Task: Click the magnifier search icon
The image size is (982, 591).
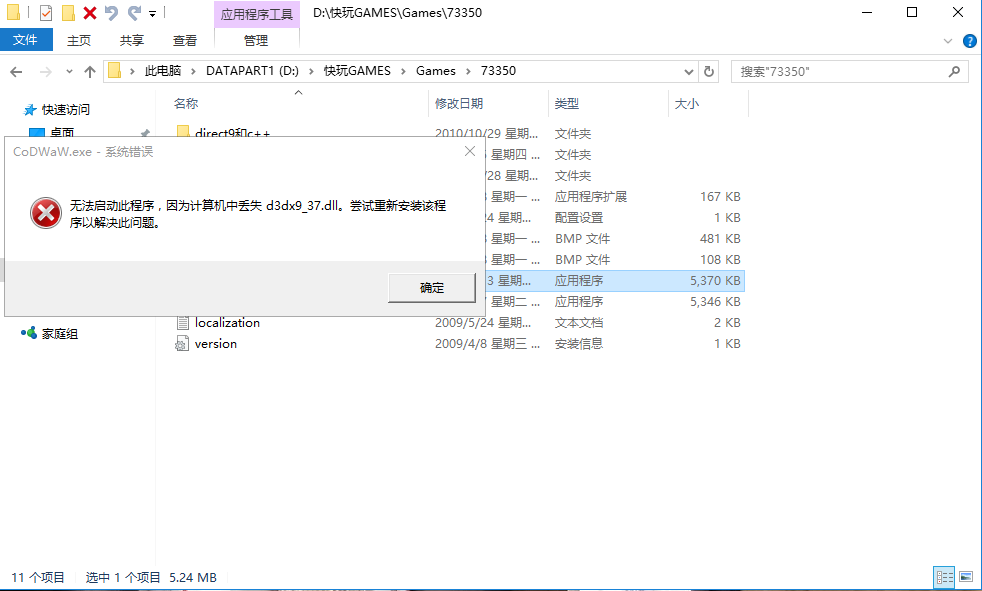Action: pos(954,71)
